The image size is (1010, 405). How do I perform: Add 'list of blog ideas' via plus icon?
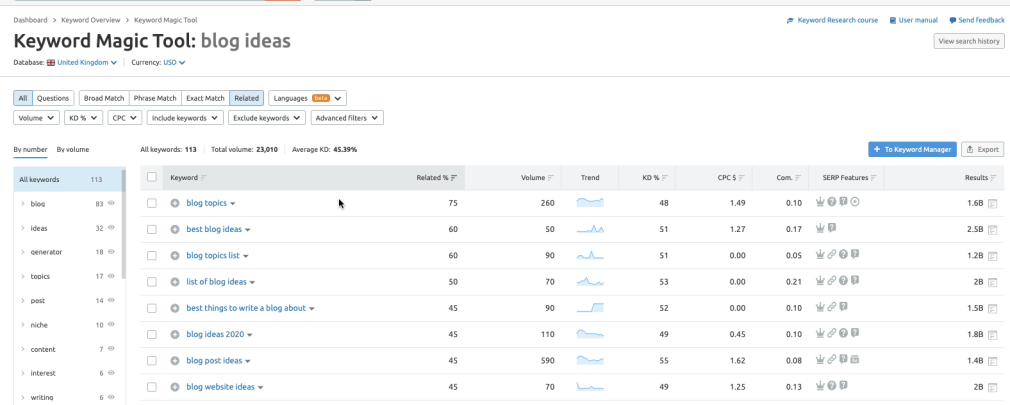(175, 282)
